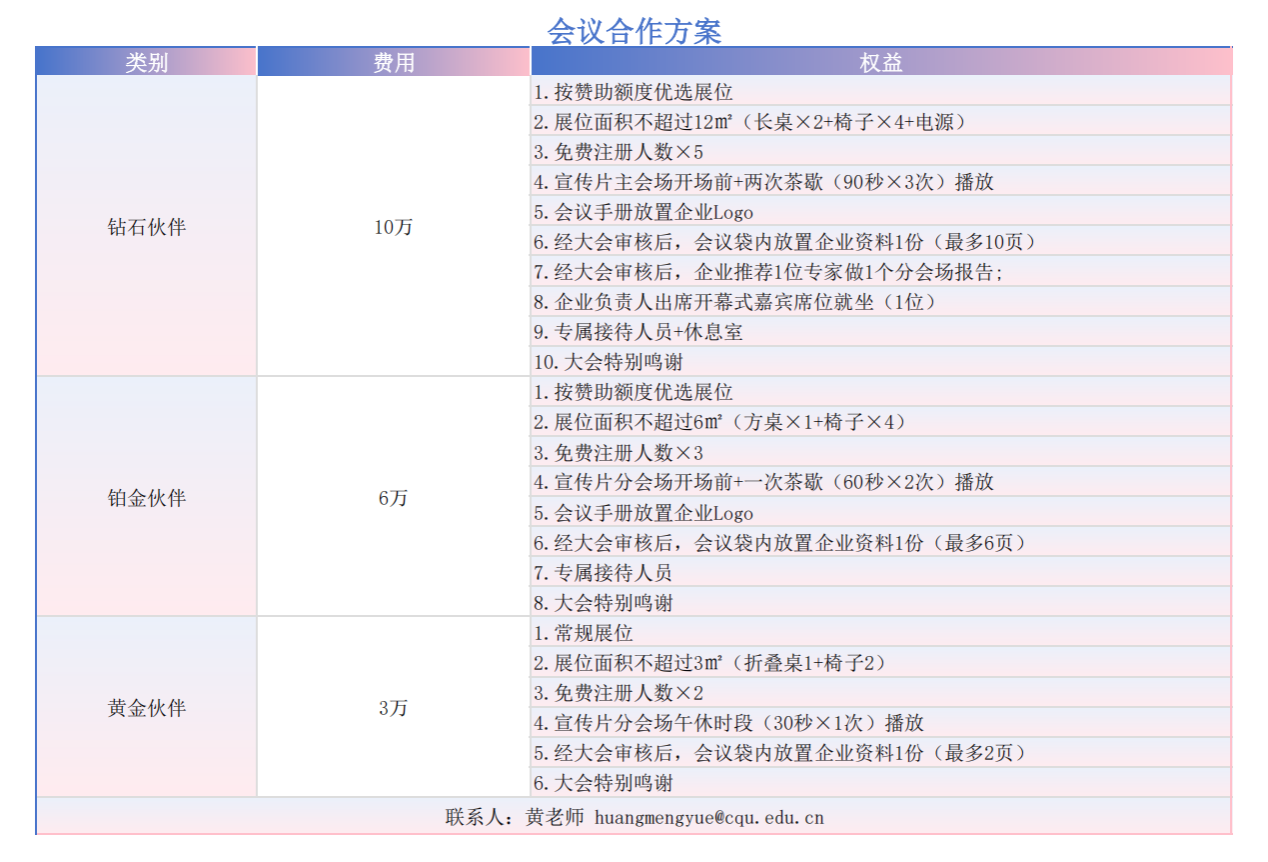Select the 展位面积不超过12㎡ benefit row
Image resolution: width=1268 pixels, height=862 pixels.
tap(750, 122)
